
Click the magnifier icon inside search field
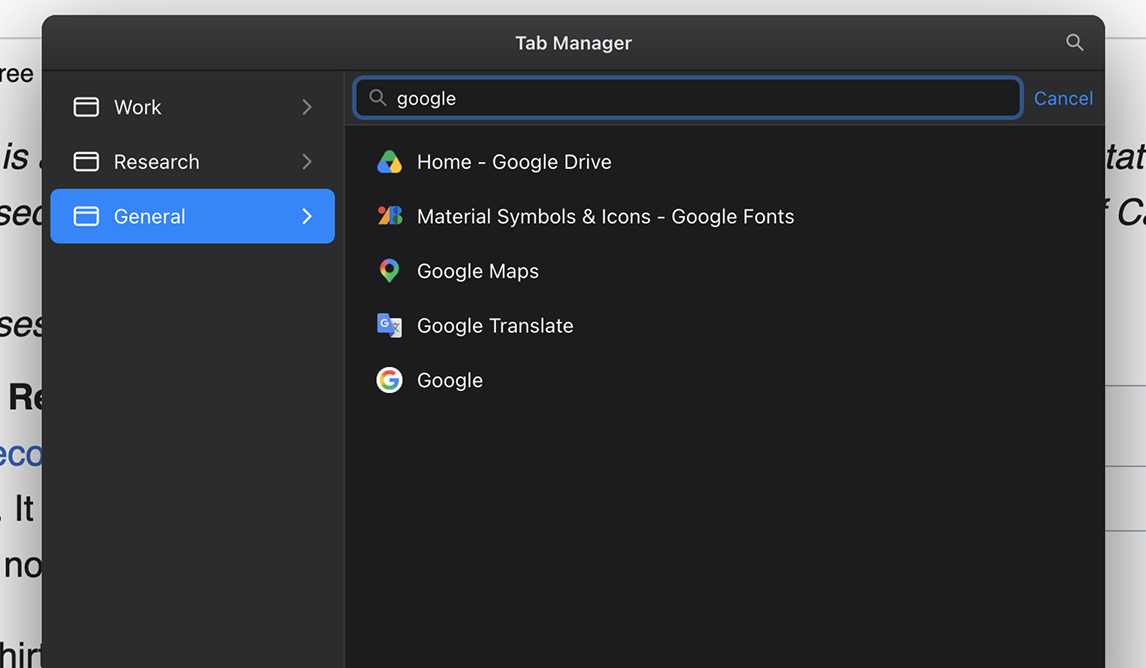coord(377,97)
